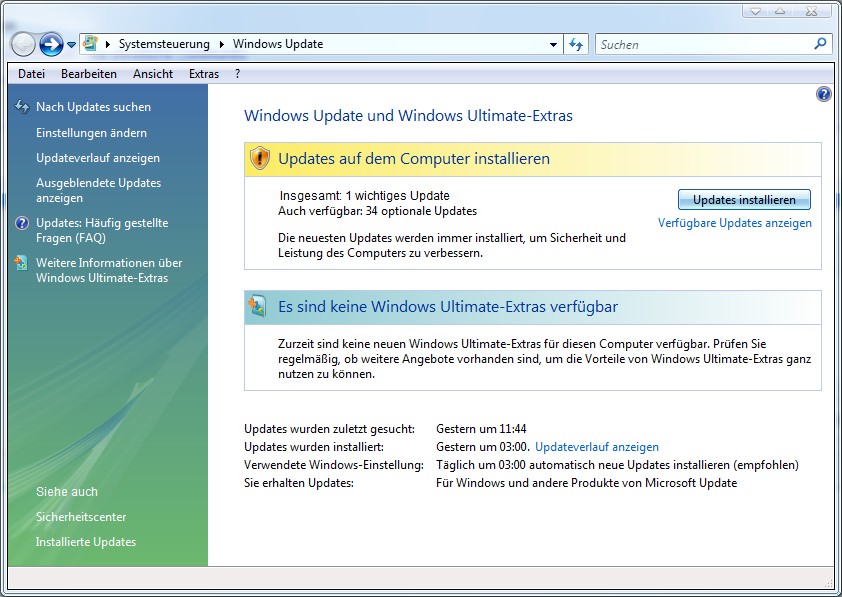This screenshot has height=597, width=842.
Task: Click the Updates installieren button
Action: pyautogui.click(x=744, y=200)
